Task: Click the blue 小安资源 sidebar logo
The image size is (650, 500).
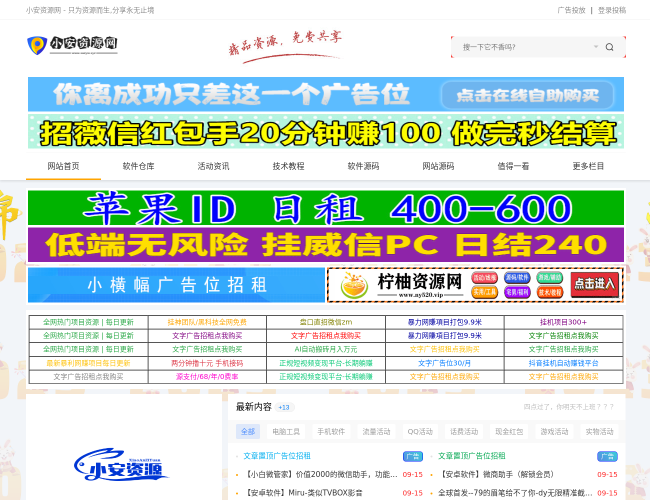Action: [121, 465]
